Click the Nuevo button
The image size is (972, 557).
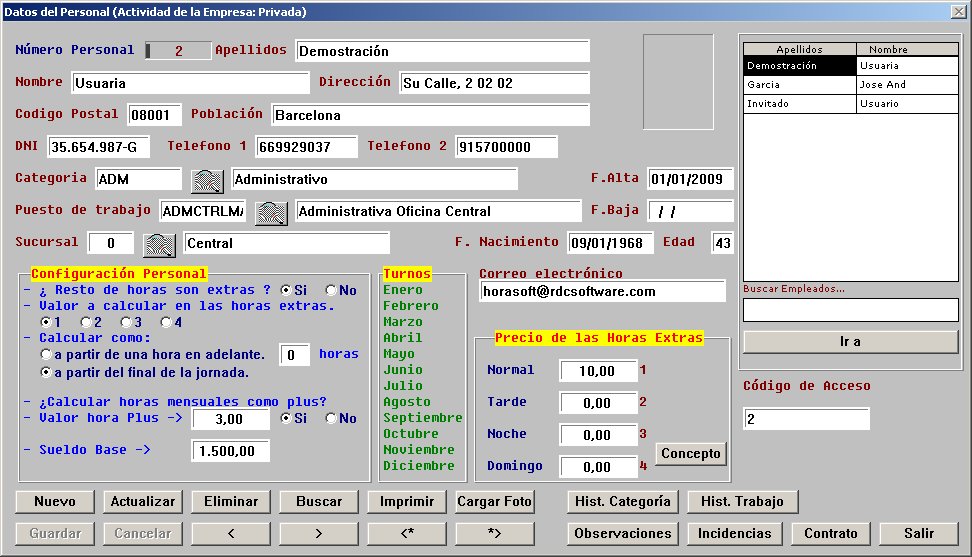click(55, 501)
